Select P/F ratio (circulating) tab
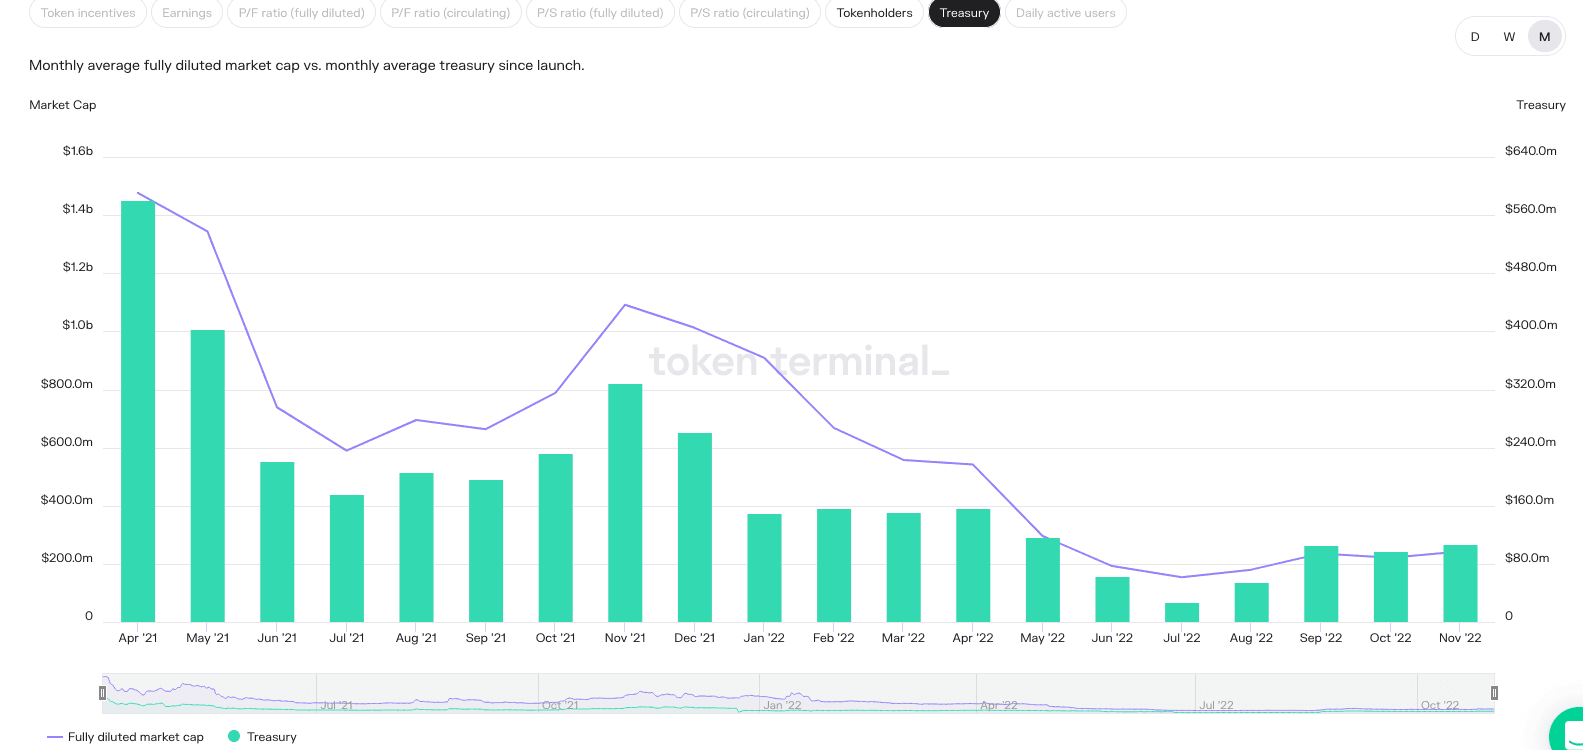This screenshot has width=1583, height=750. pos(450,13)
